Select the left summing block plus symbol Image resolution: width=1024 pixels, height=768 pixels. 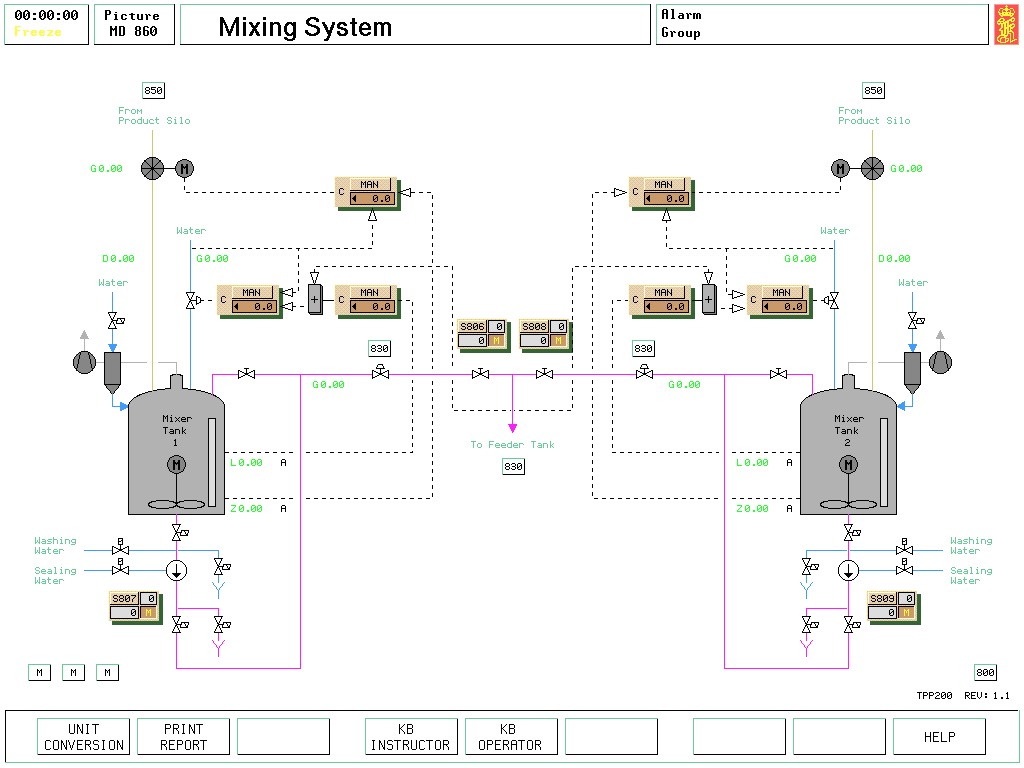pyautogui.click(x=315, y=300)
